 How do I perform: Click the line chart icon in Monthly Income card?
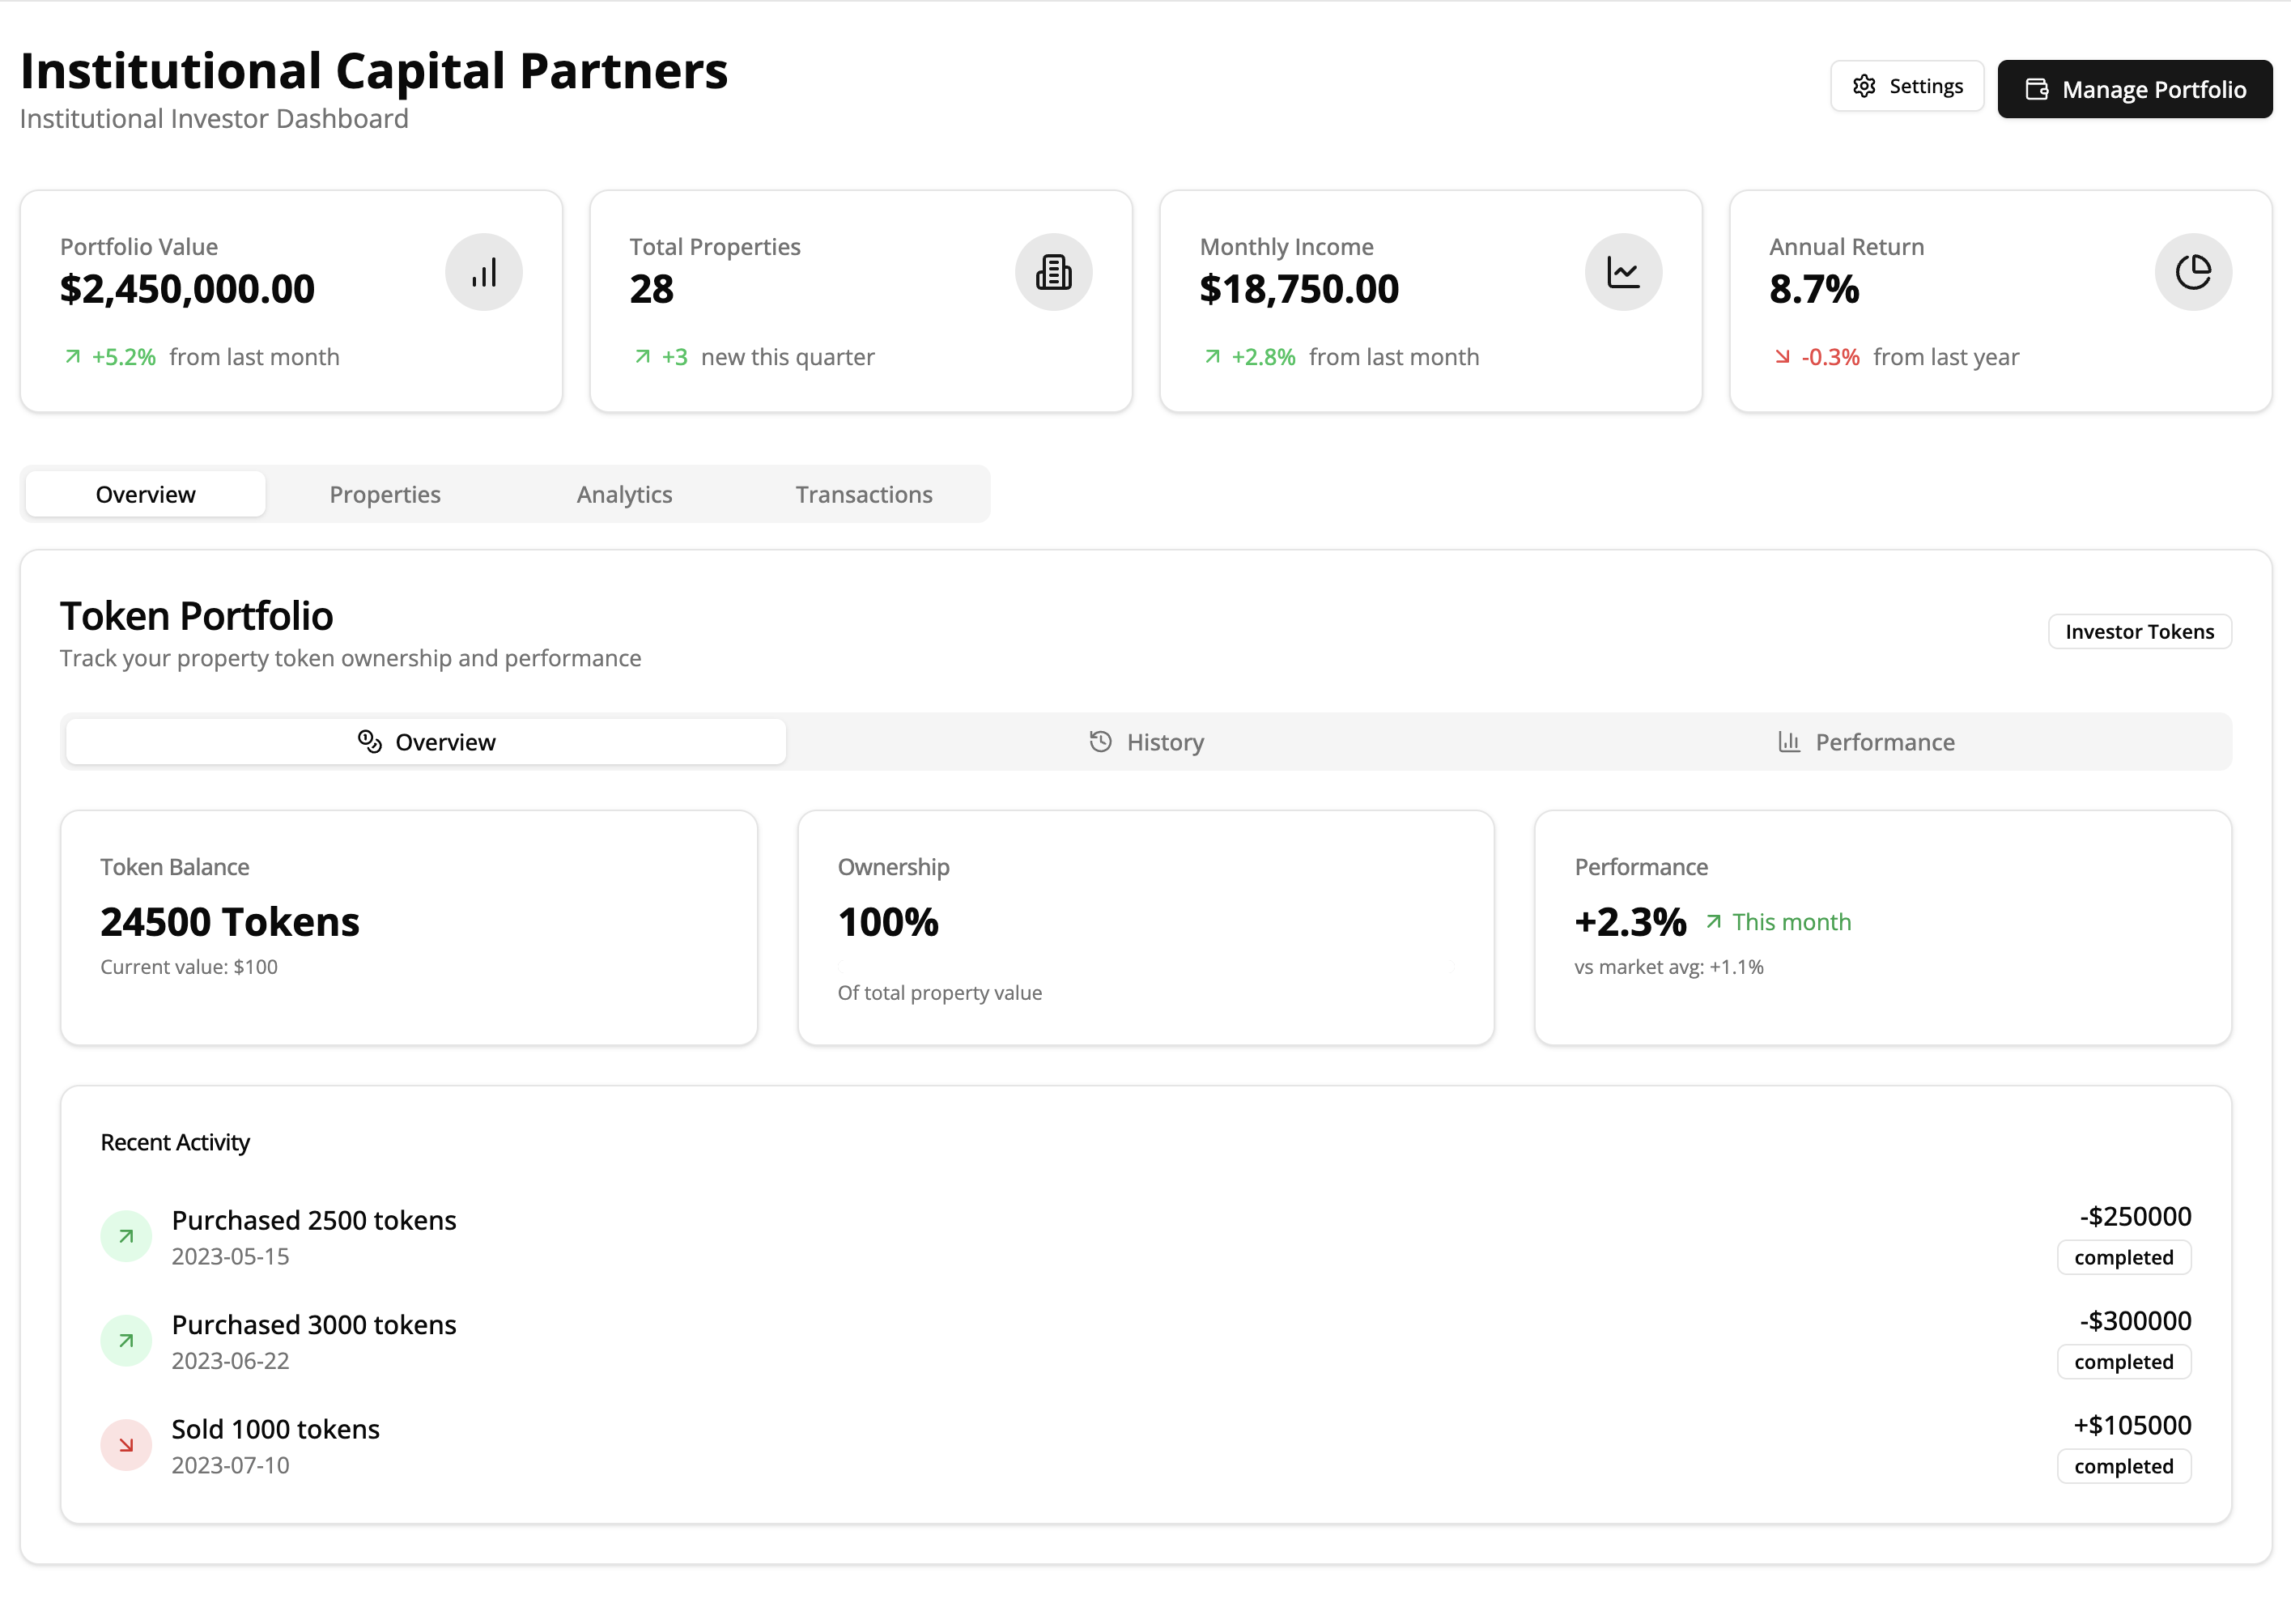[1622, 272]
